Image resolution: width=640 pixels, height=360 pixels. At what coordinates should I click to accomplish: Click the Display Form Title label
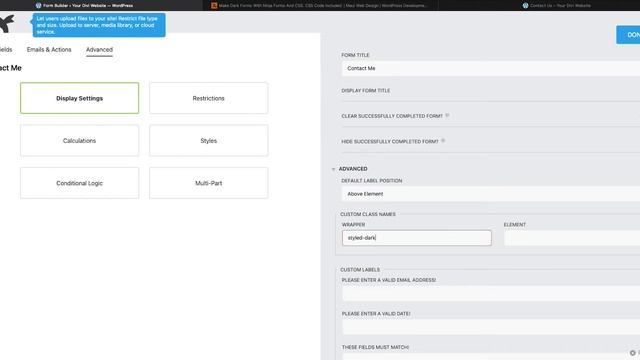[x=366, y=91]
